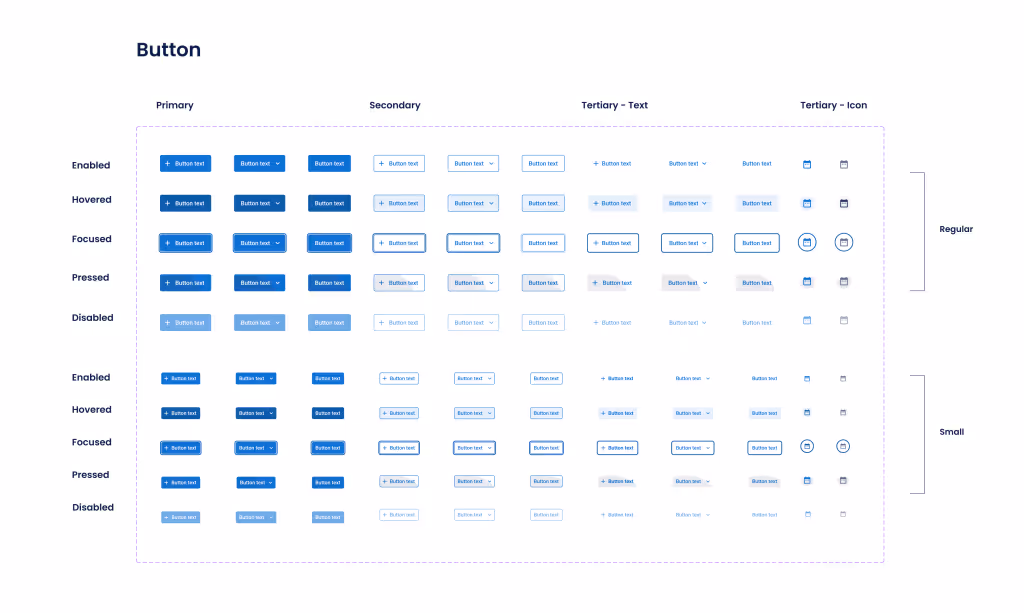Open the Tertiary text dropdown button in Regular Enabled row
Viewport: 1024px width, 613px height.
(x=687, y=164)
